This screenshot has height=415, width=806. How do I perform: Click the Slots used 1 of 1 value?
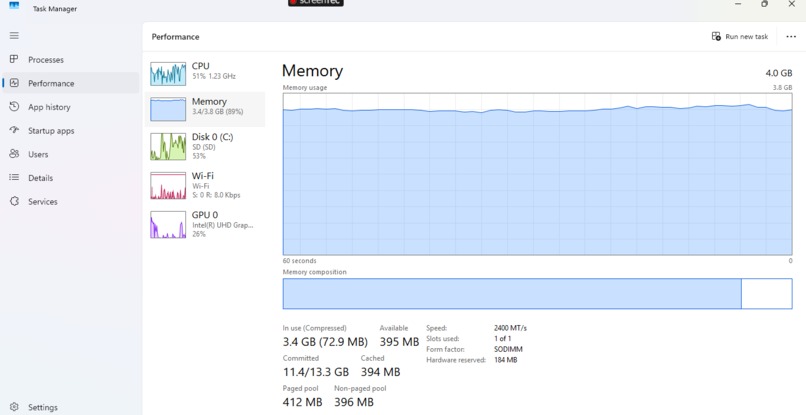tap(502, 339)
